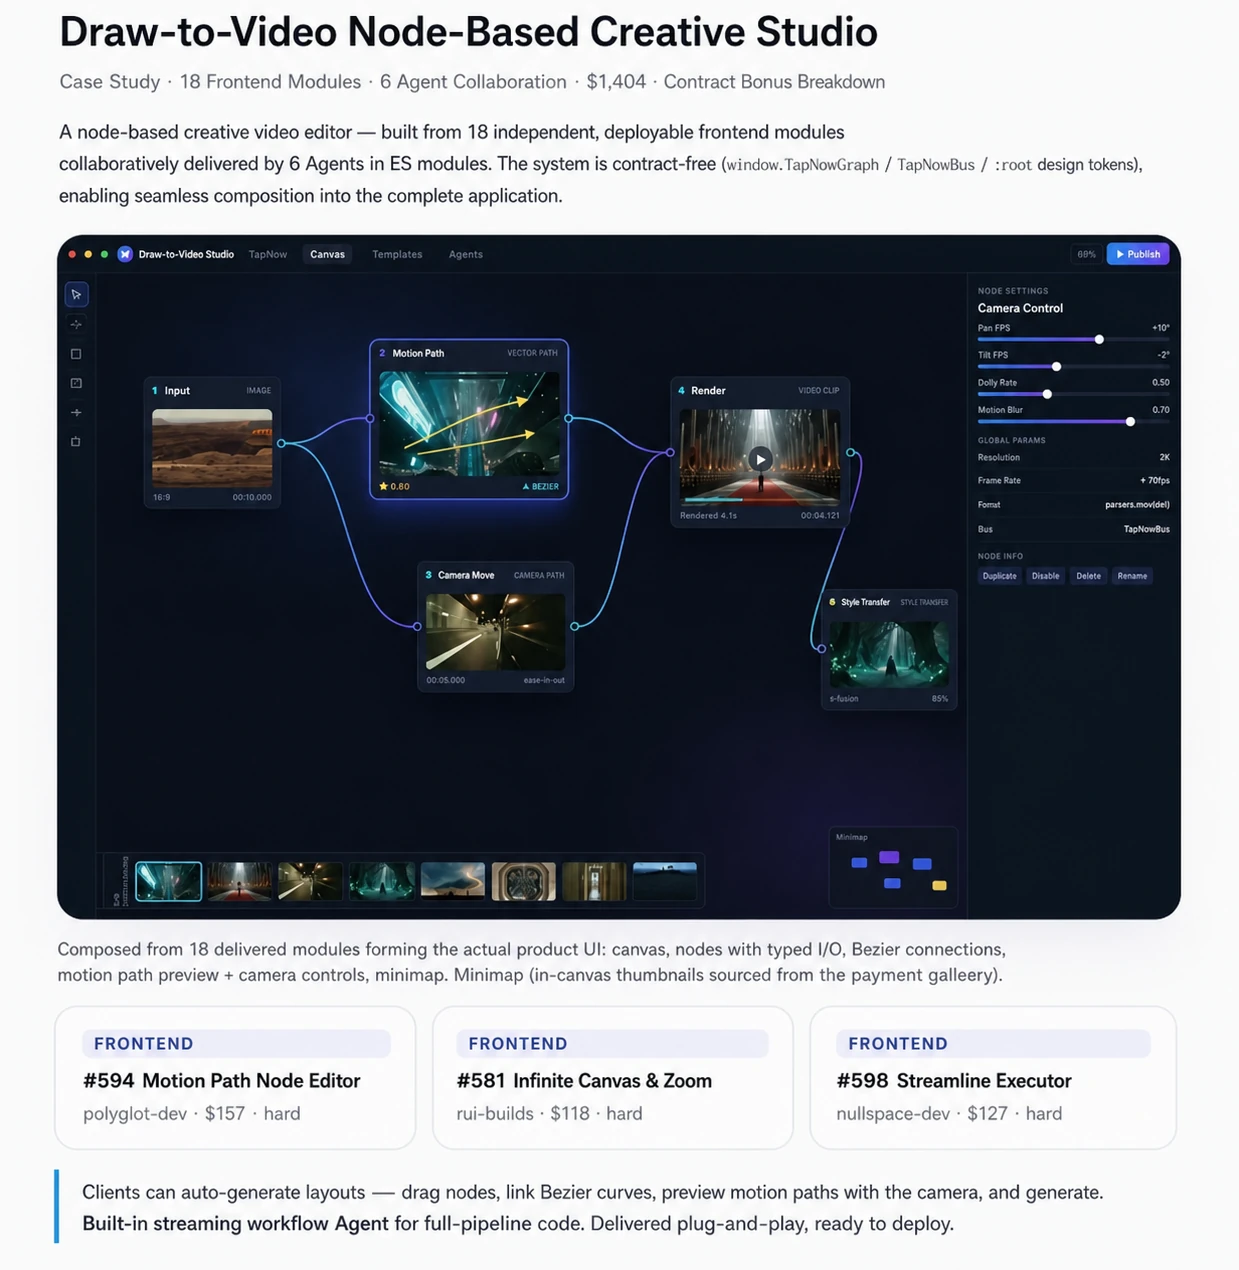The height and width of the screenshot is (1270, 1239).
Task: Click the input port of Style Transfer node
Action: tap(822, 649)
